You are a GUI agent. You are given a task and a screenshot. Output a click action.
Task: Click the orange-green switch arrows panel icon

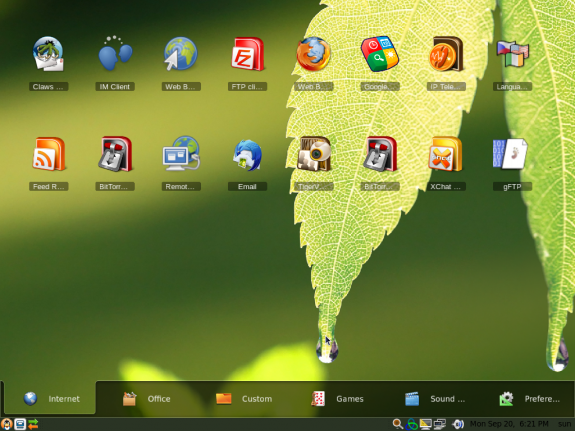pyautogui.click(x=33, y=424)
